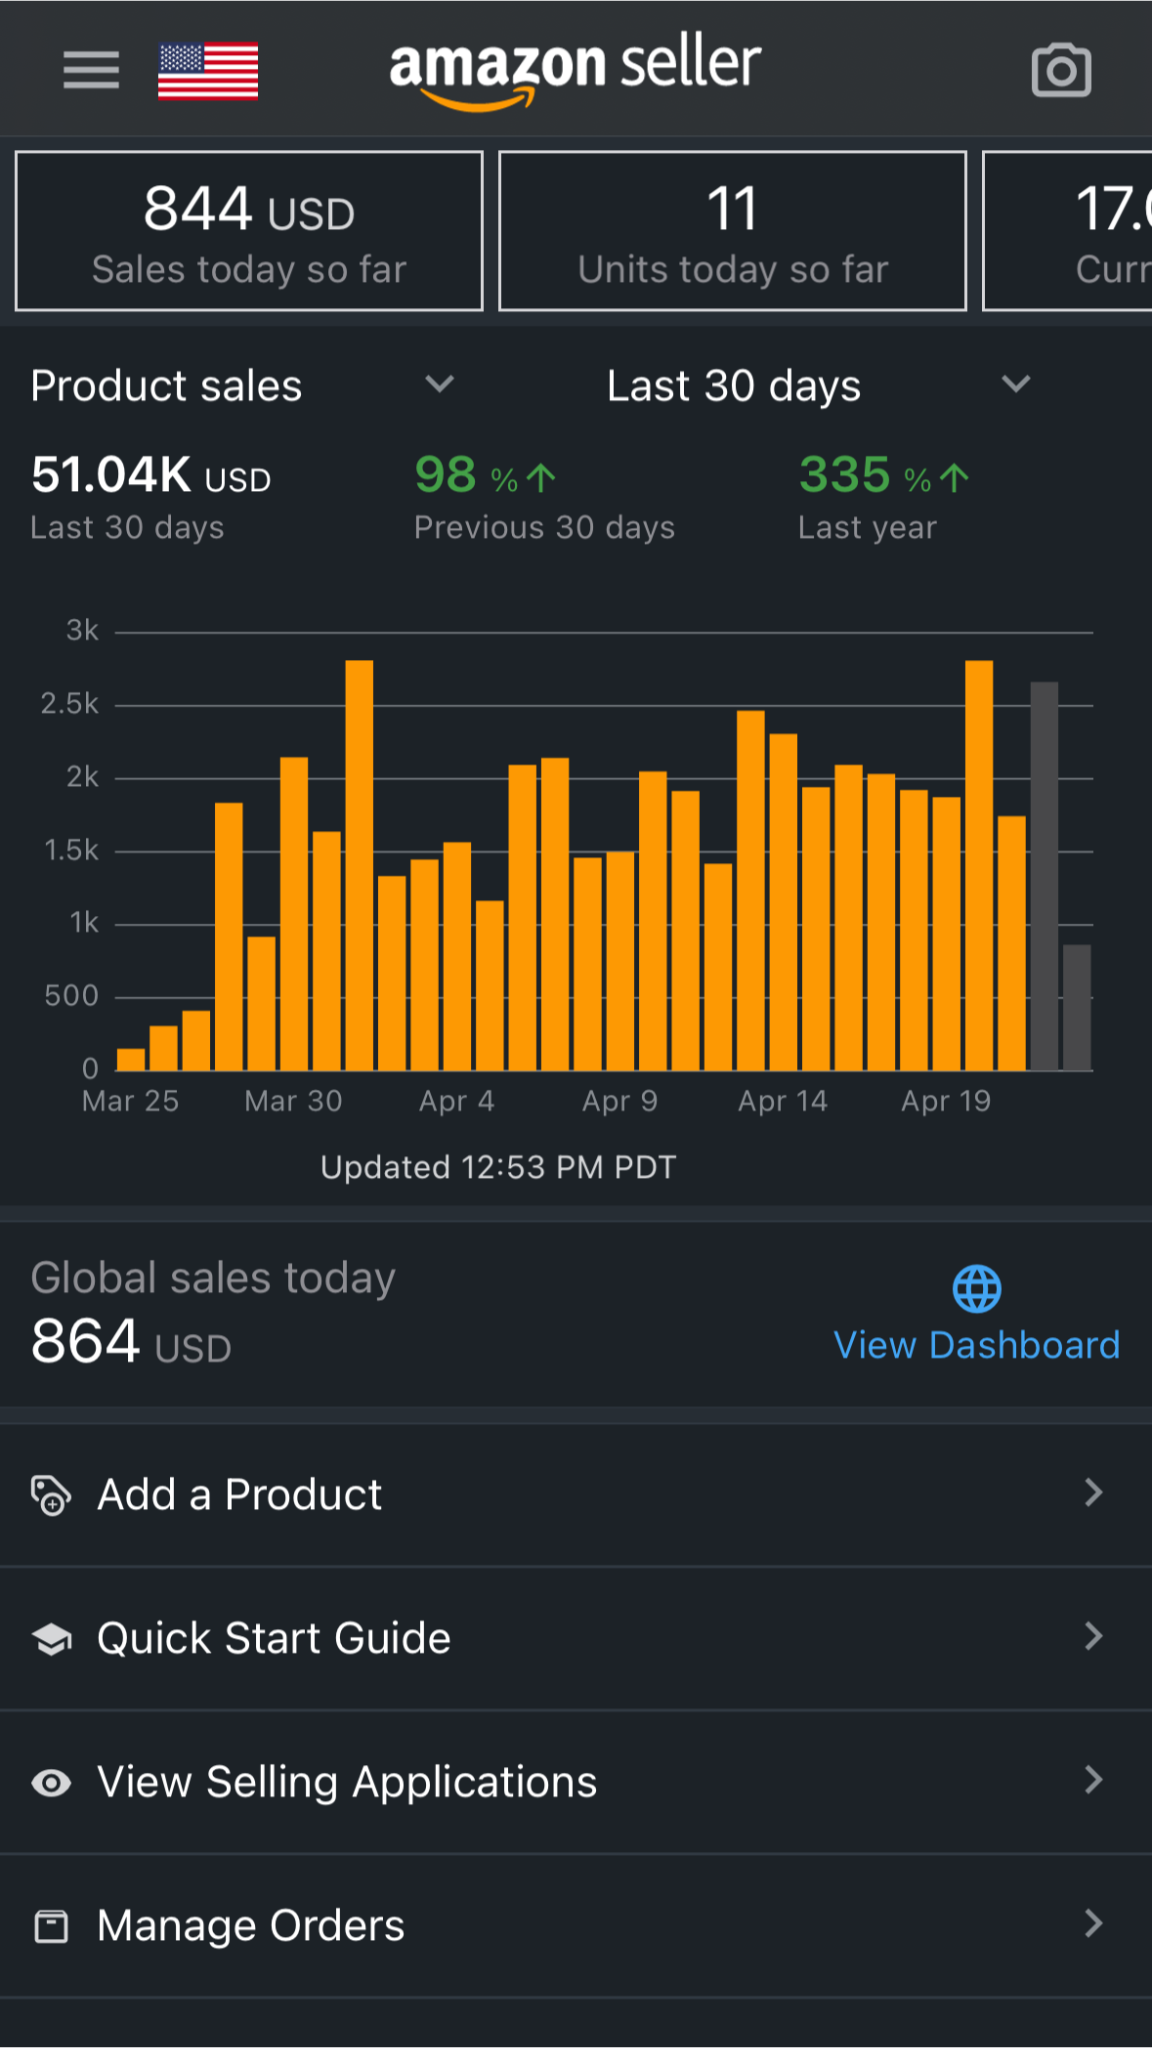Tap the Add a Product tag icon
1152x2048 pixels.
pos(51,1495)
